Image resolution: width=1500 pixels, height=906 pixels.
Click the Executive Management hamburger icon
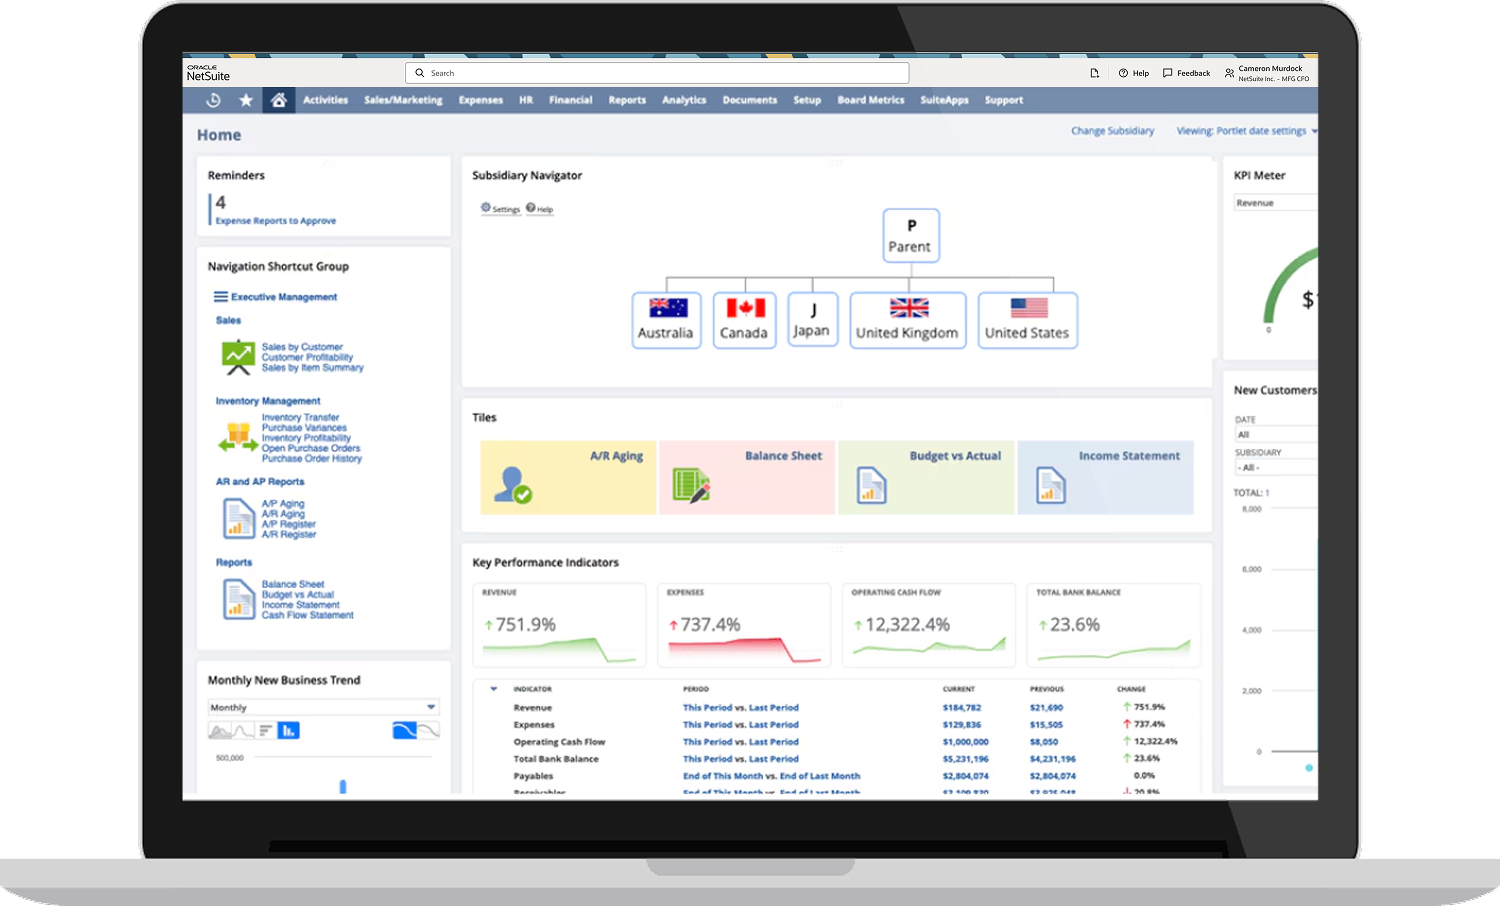(x=221, y=297)
